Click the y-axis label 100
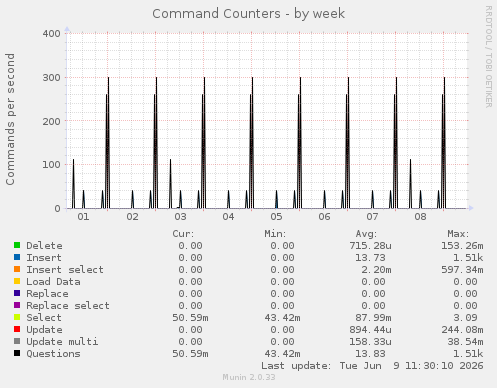The height and width of the screenshot is (388, 497). point(52,165)
